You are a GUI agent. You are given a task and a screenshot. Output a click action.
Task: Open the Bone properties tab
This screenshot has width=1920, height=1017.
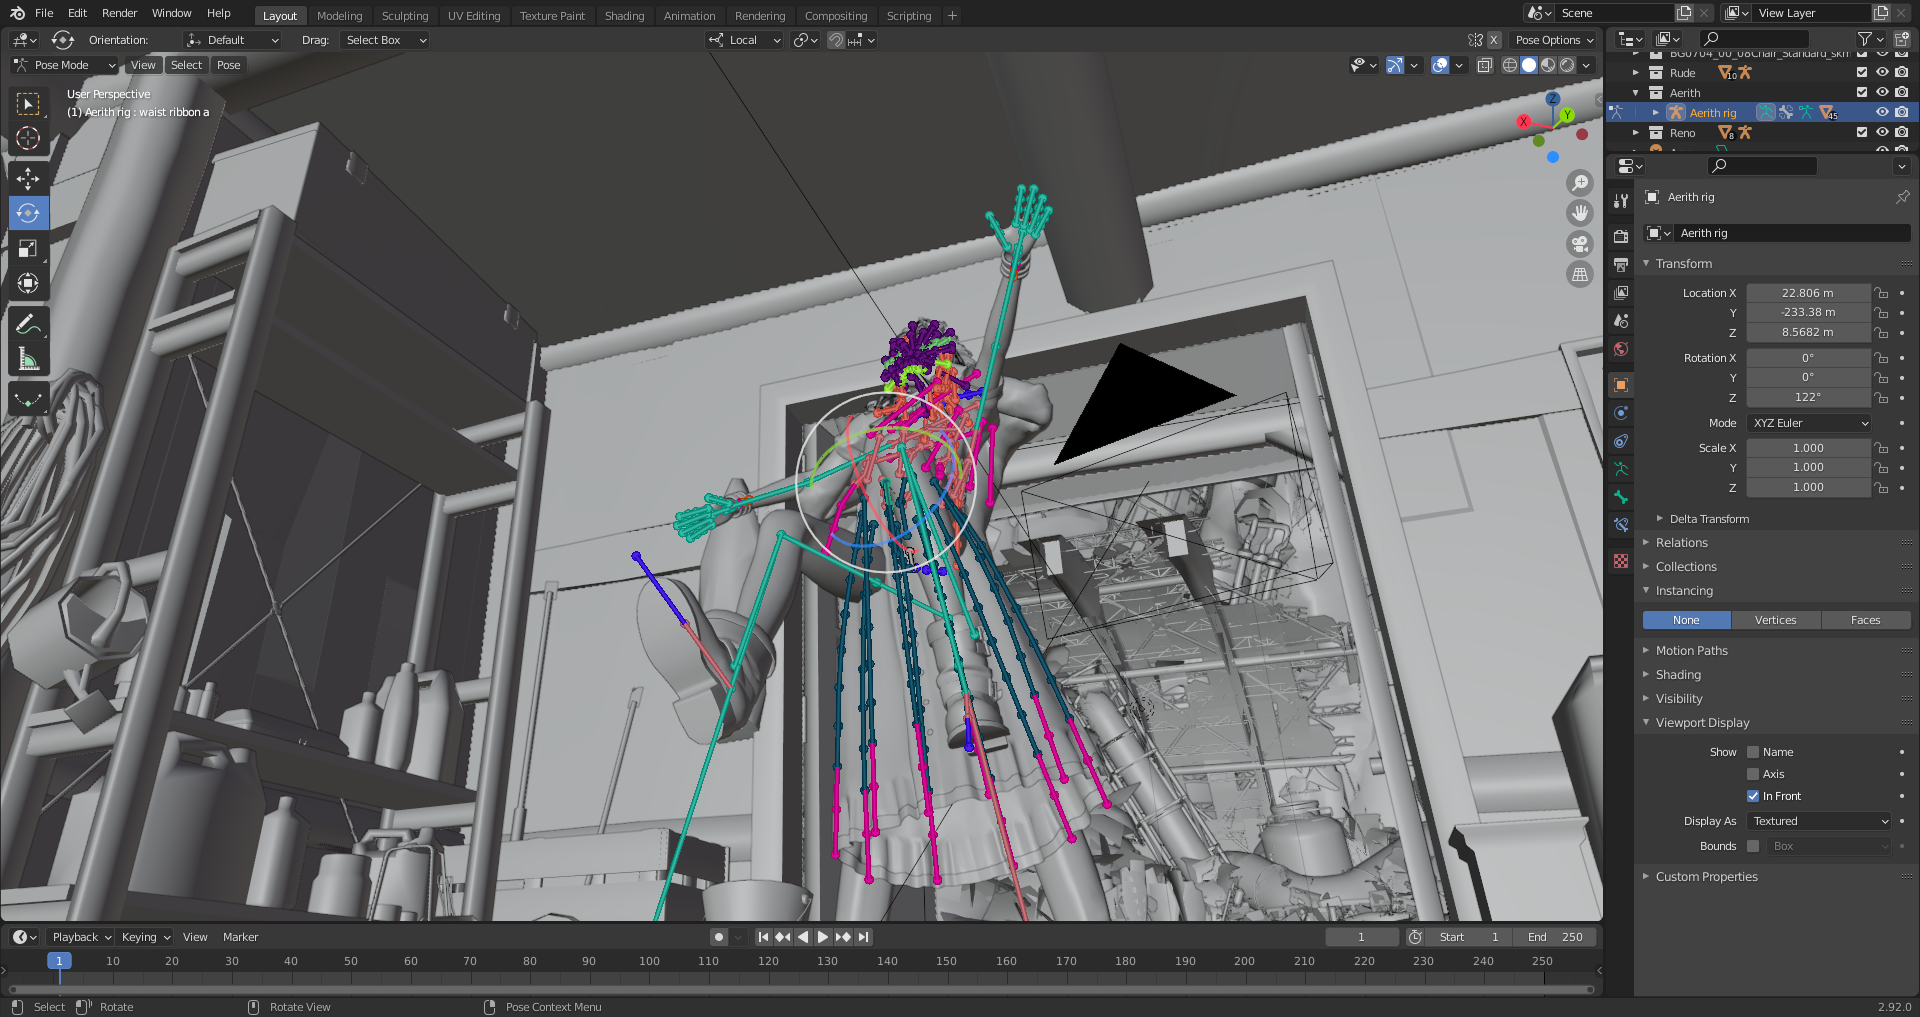pos(1621,497)
